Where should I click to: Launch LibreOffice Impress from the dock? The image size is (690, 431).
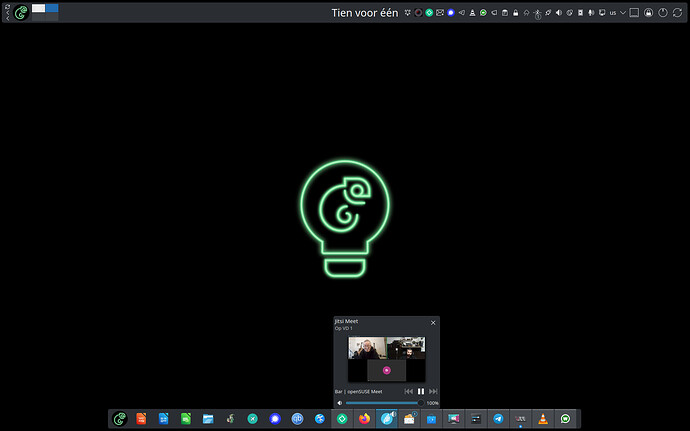click(x=141, y=419)
